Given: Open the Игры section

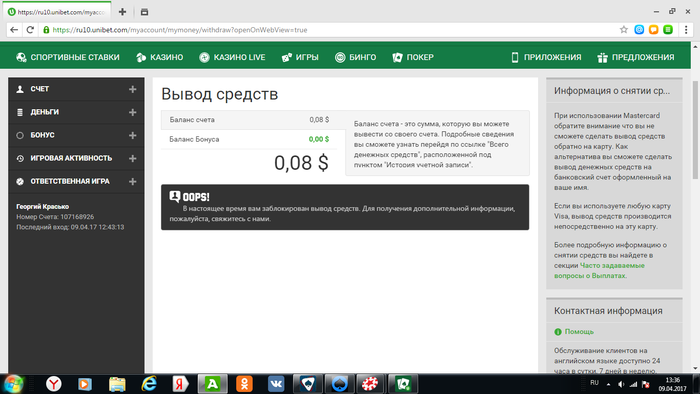Looking at the screenshot, I should 300,57.
